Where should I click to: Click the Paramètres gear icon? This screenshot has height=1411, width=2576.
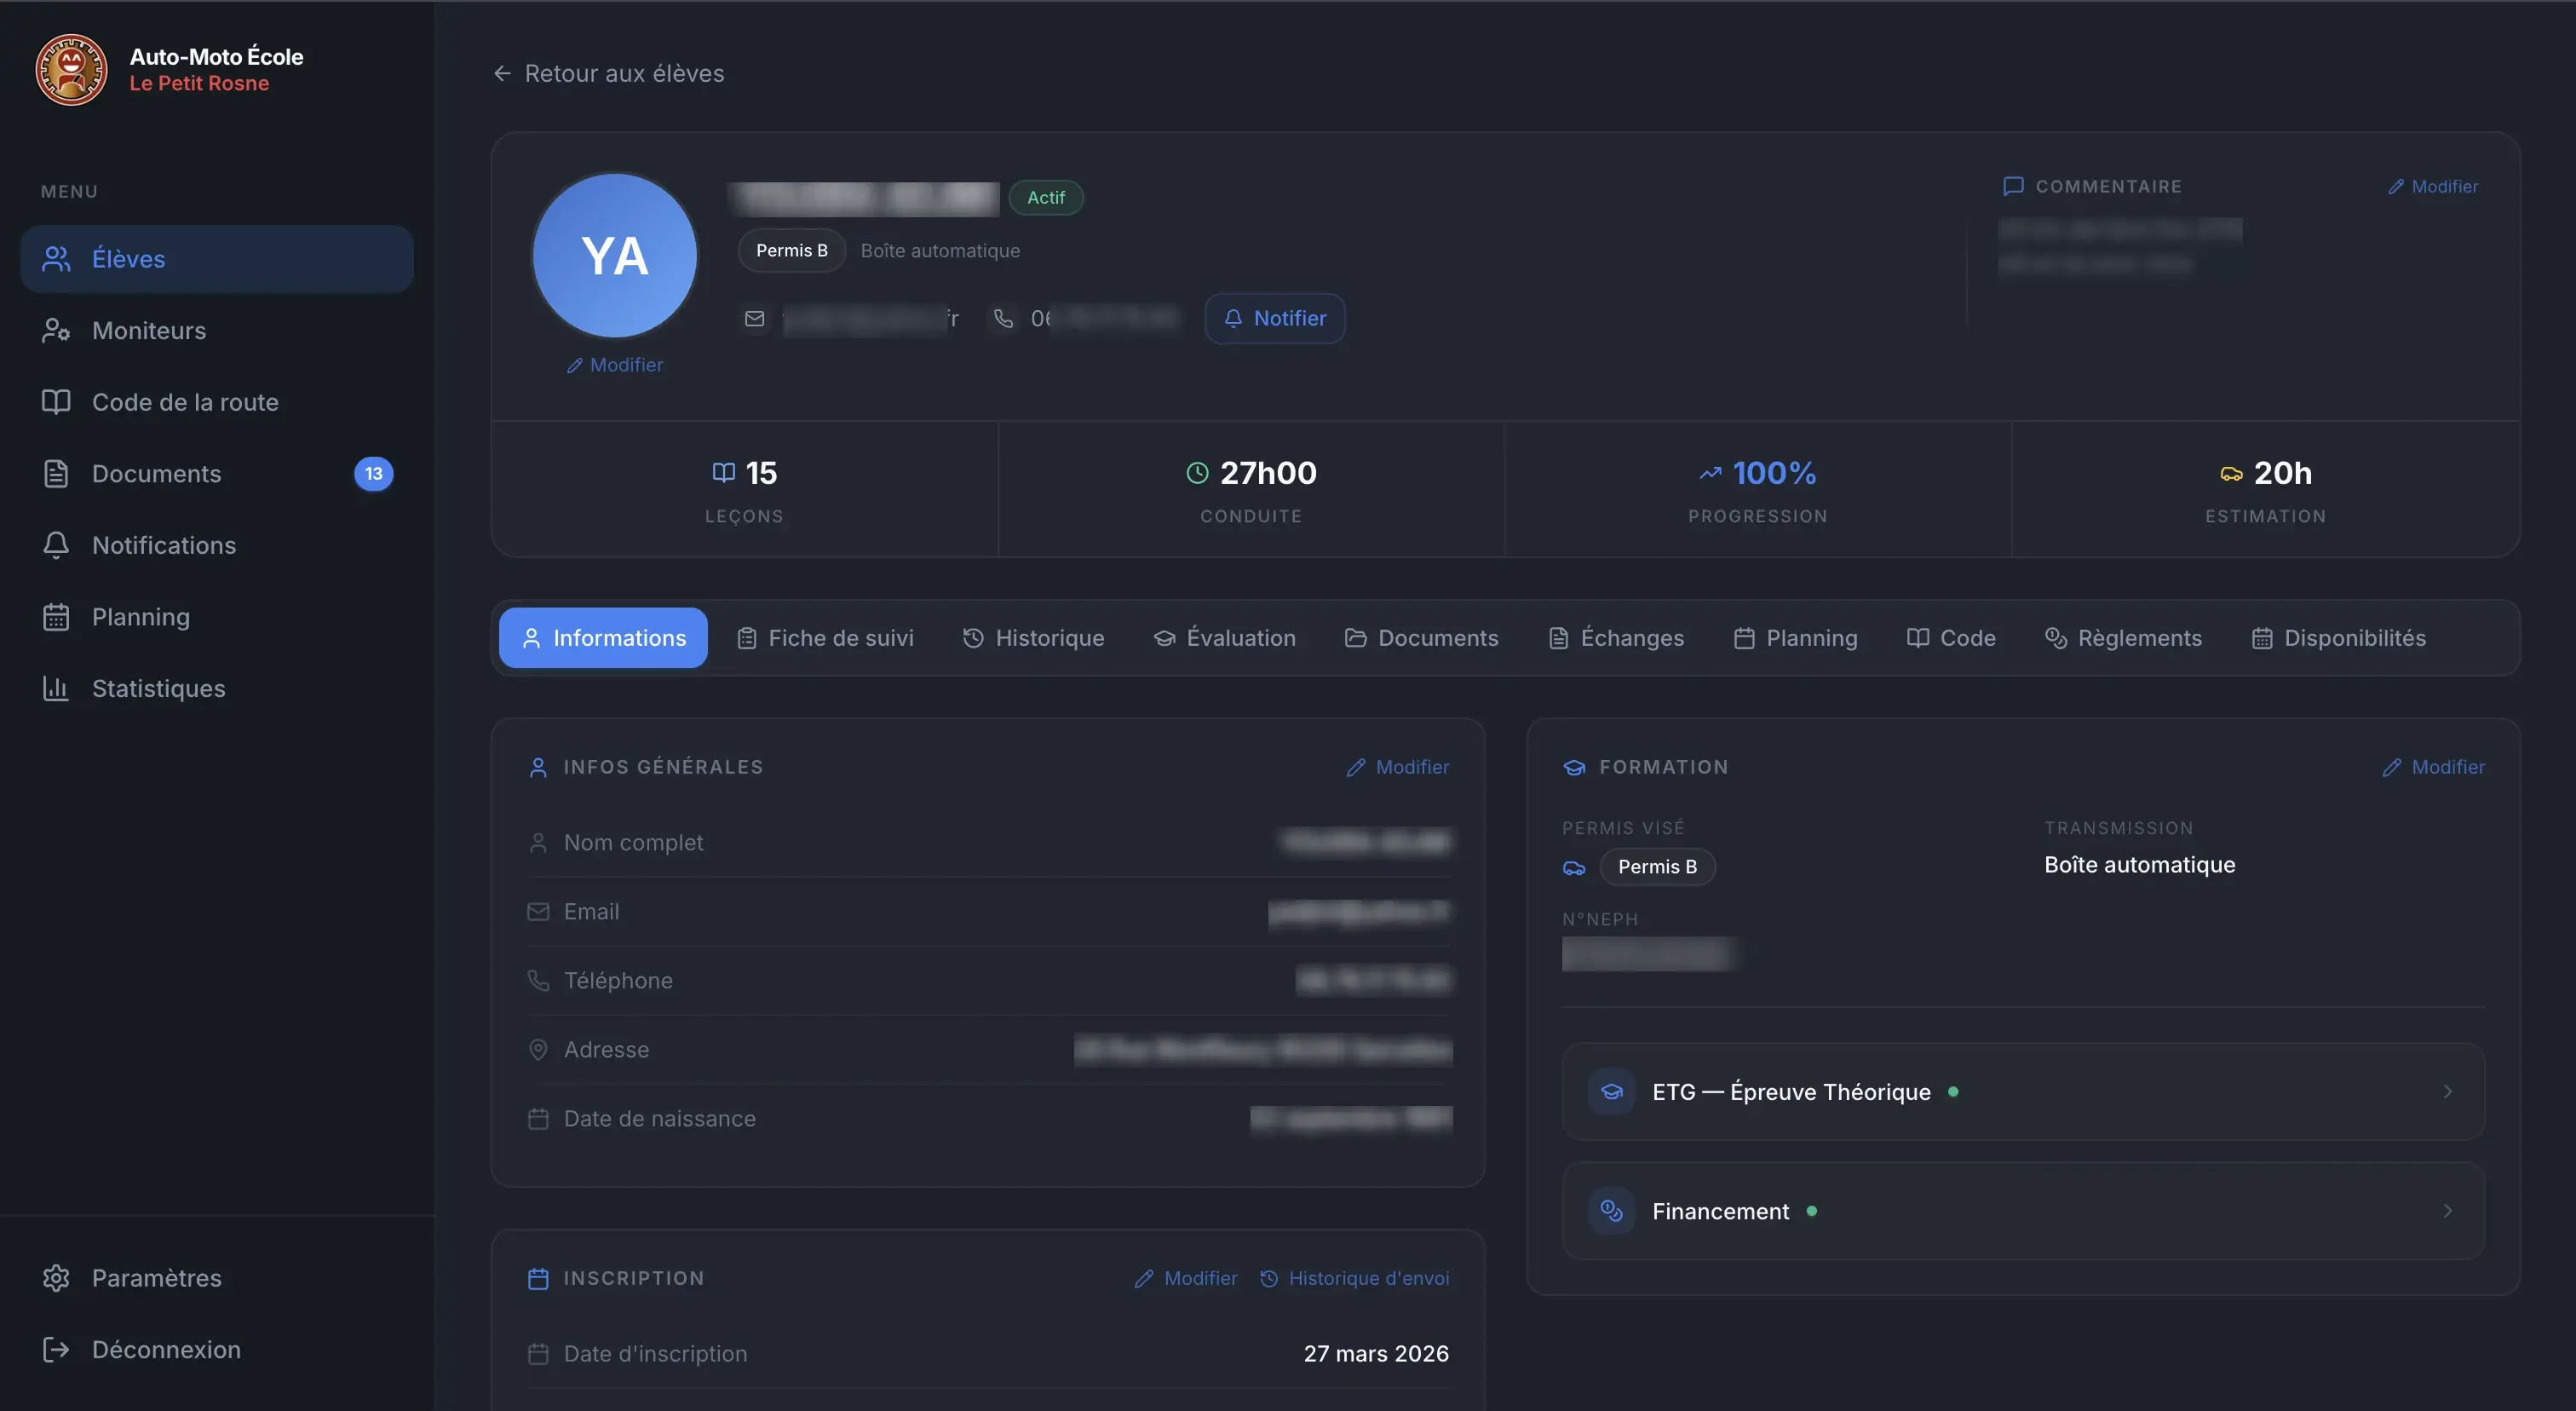coord(56,1278)
